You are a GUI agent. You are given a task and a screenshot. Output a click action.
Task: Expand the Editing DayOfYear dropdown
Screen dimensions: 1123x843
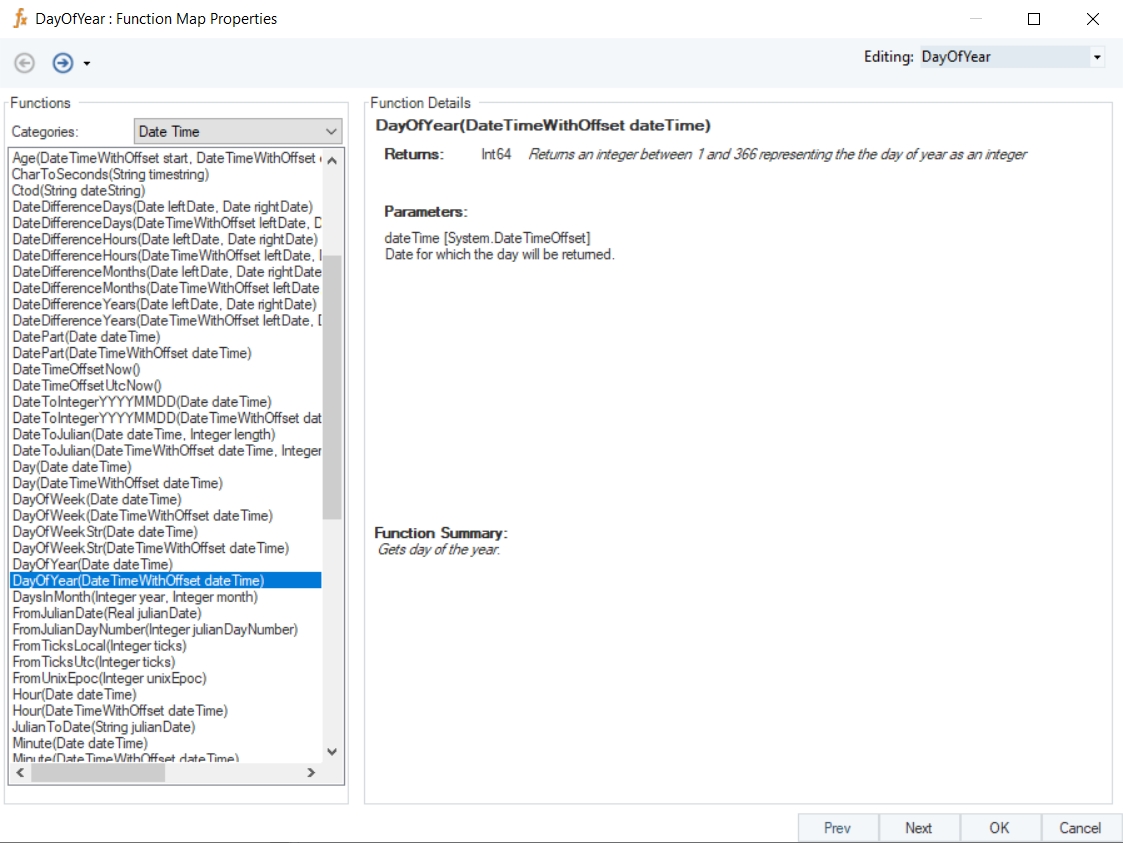(1097, 57)
